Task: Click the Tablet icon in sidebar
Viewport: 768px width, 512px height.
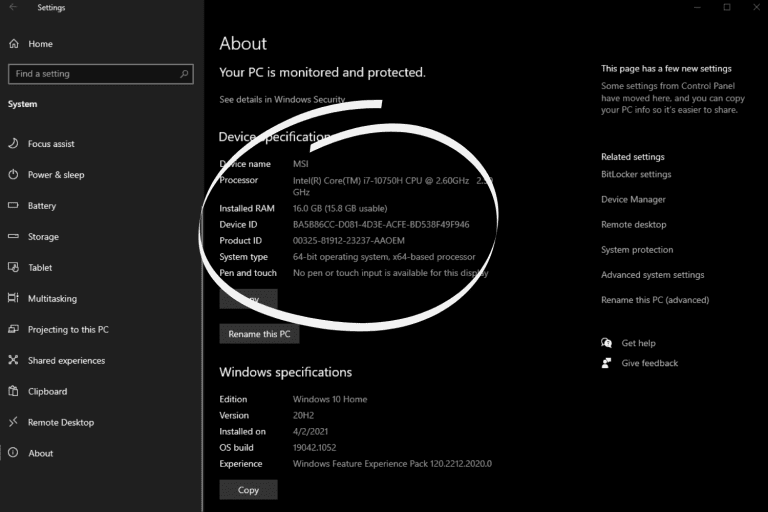Action: pyautogui.click(x=13, y=268)
